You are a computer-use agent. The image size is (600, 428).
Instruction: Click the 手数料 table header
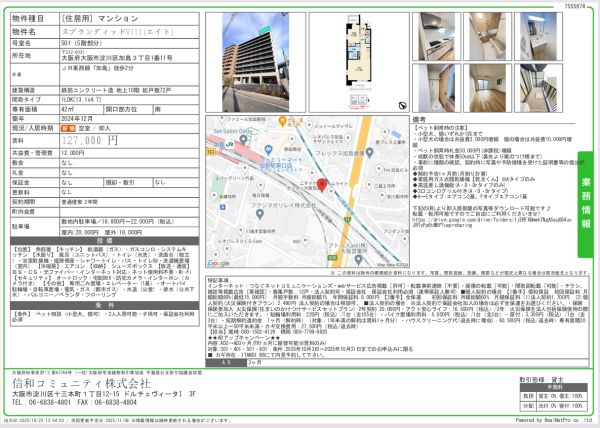coord(553,387)
